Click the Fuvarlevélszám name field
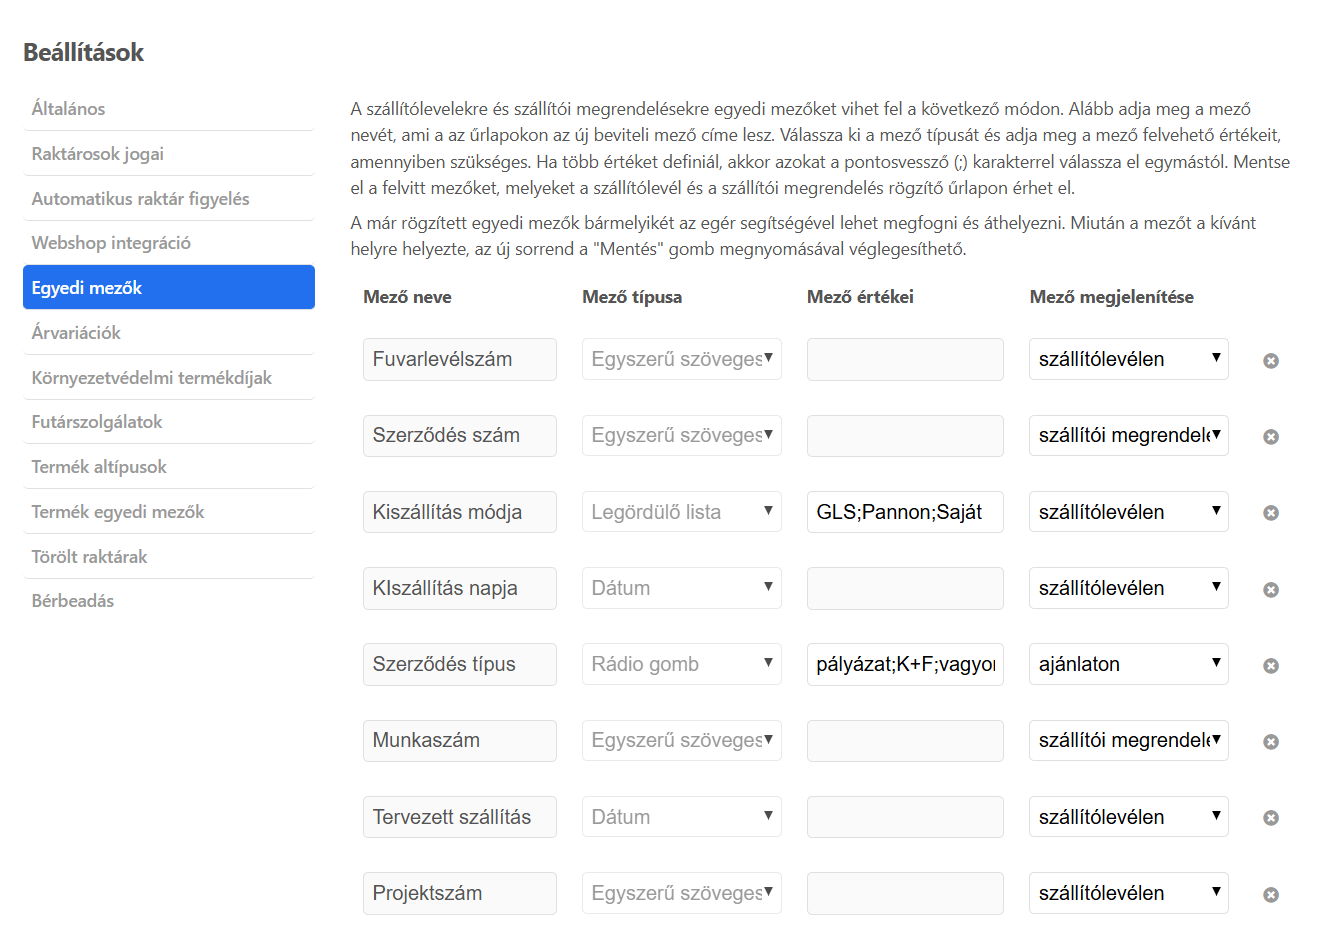The height and width of the screenshot is (926, 1317). [460, 359]
